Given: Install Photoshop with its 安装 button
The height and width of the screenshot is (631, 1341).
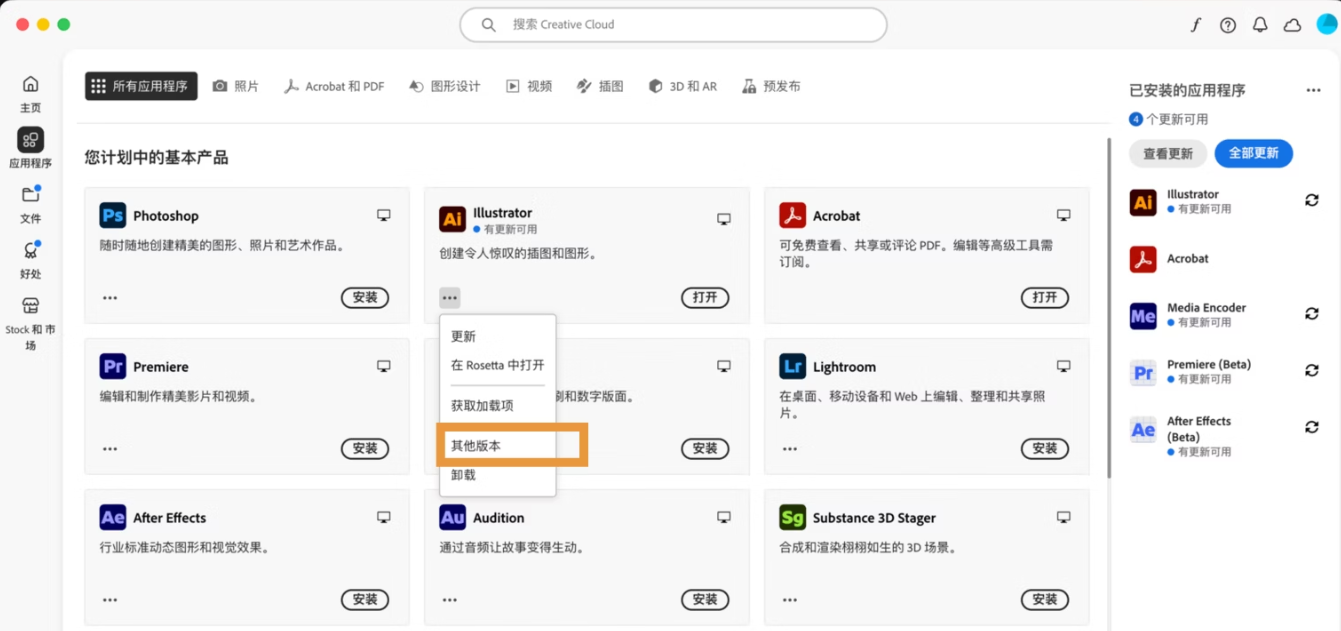Looking at the screenshot, I should coord(365,298).
